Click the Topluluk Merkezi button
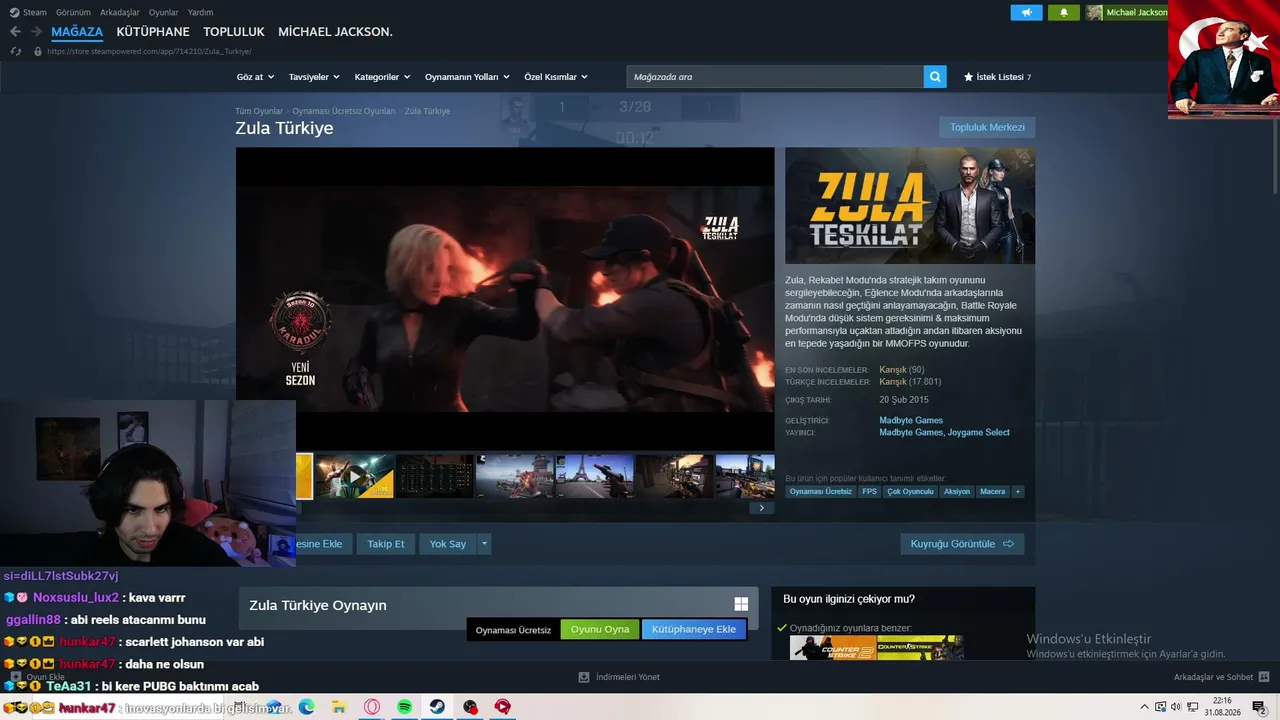The image size is (1280, 720). [987, 127]
